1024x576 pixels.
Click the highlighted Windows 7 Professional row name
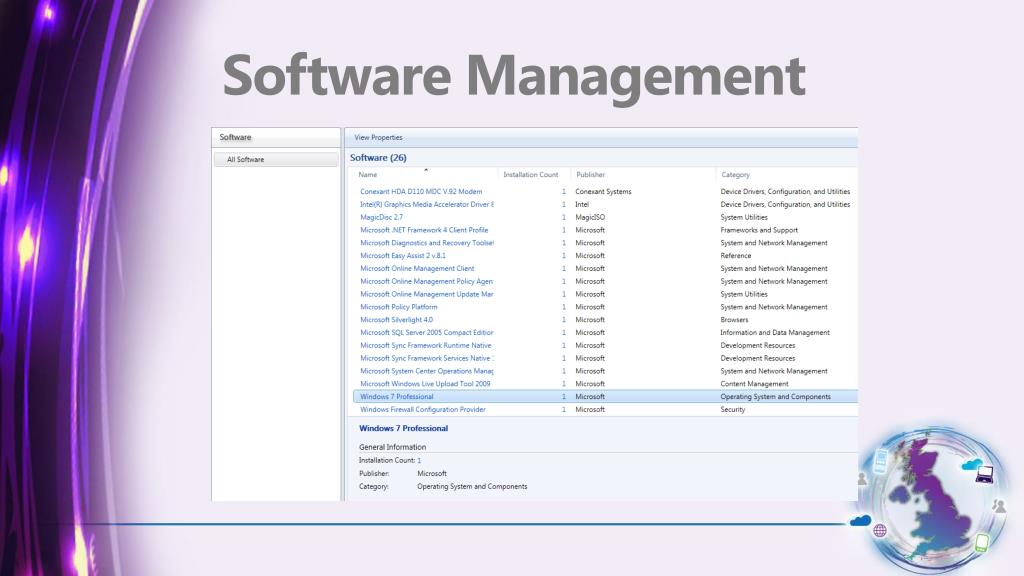pos(396,397)
